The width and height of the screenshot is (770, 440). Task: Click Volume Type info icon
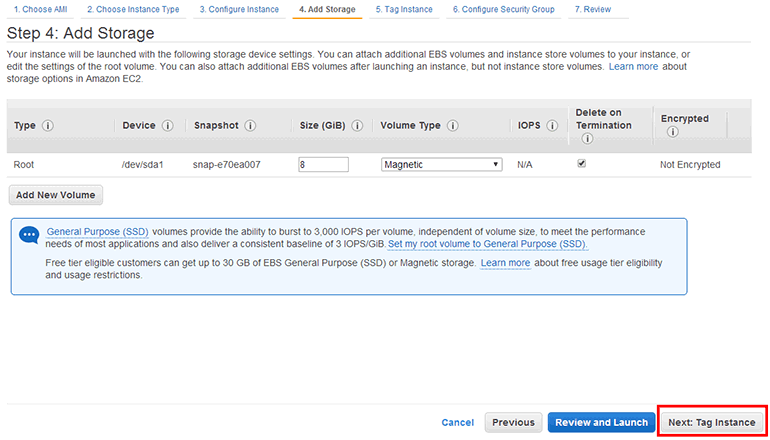tap(453, 126)
